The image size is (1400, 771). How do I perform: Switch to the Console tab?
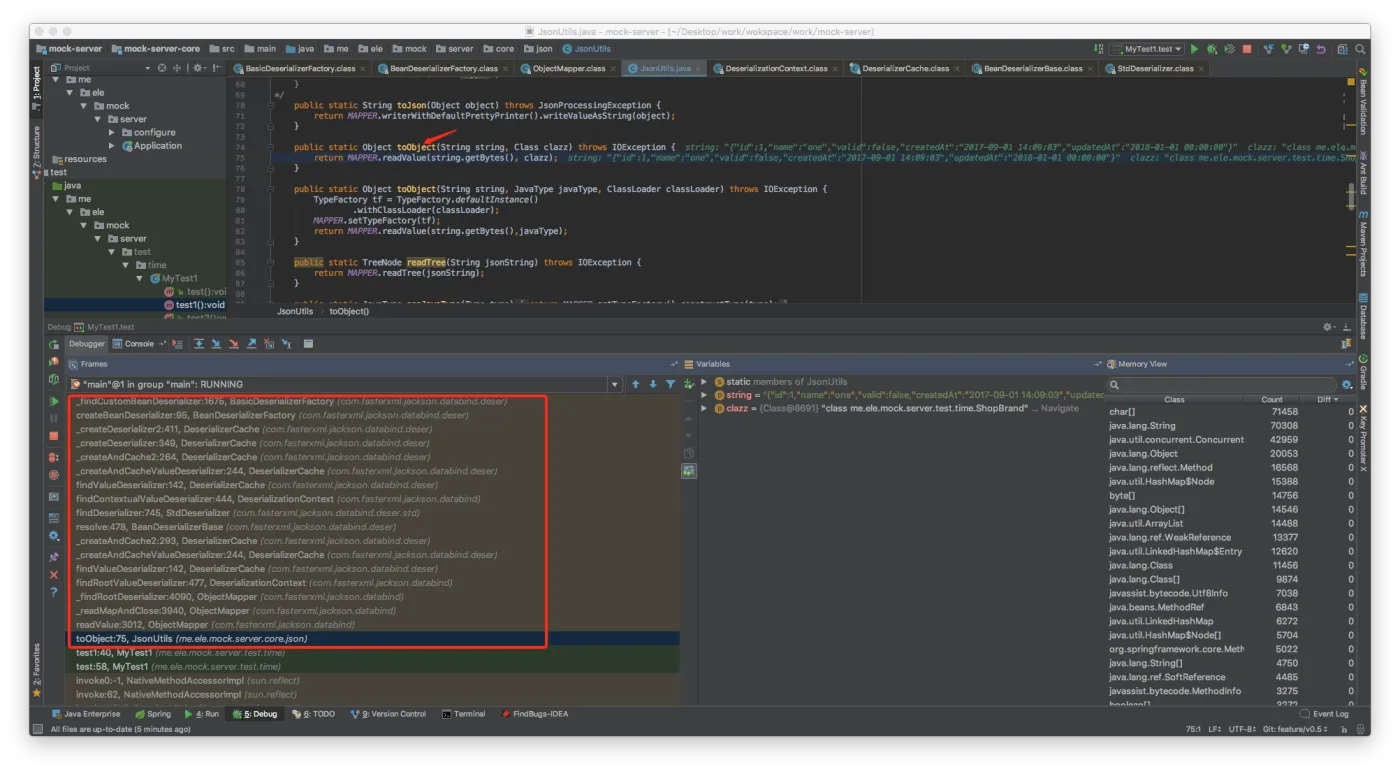(139, 344)
